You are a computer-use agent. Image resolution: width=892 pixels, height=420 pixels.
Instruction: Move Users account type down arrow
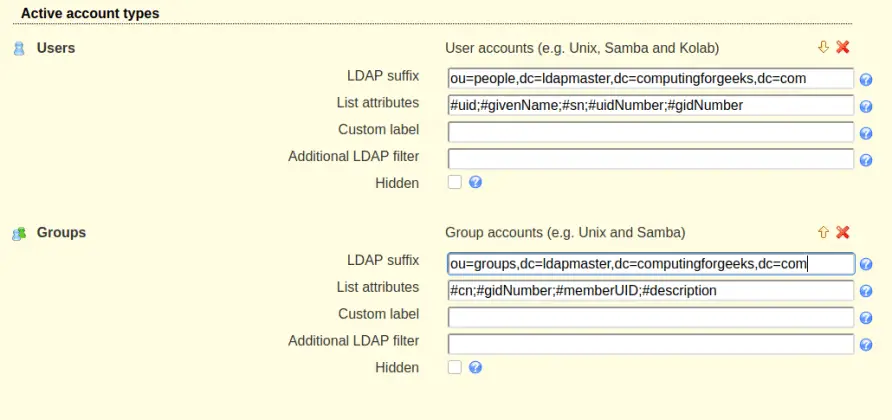tap(823, 47)
